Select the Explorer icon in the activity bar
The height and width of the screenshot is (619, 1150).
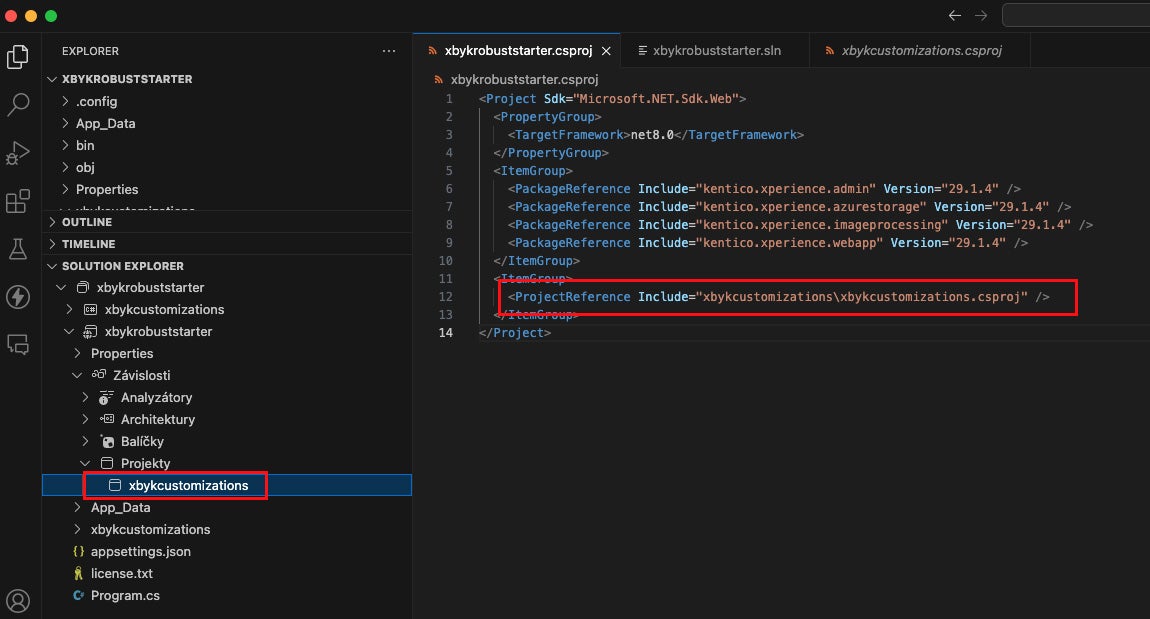18,56
